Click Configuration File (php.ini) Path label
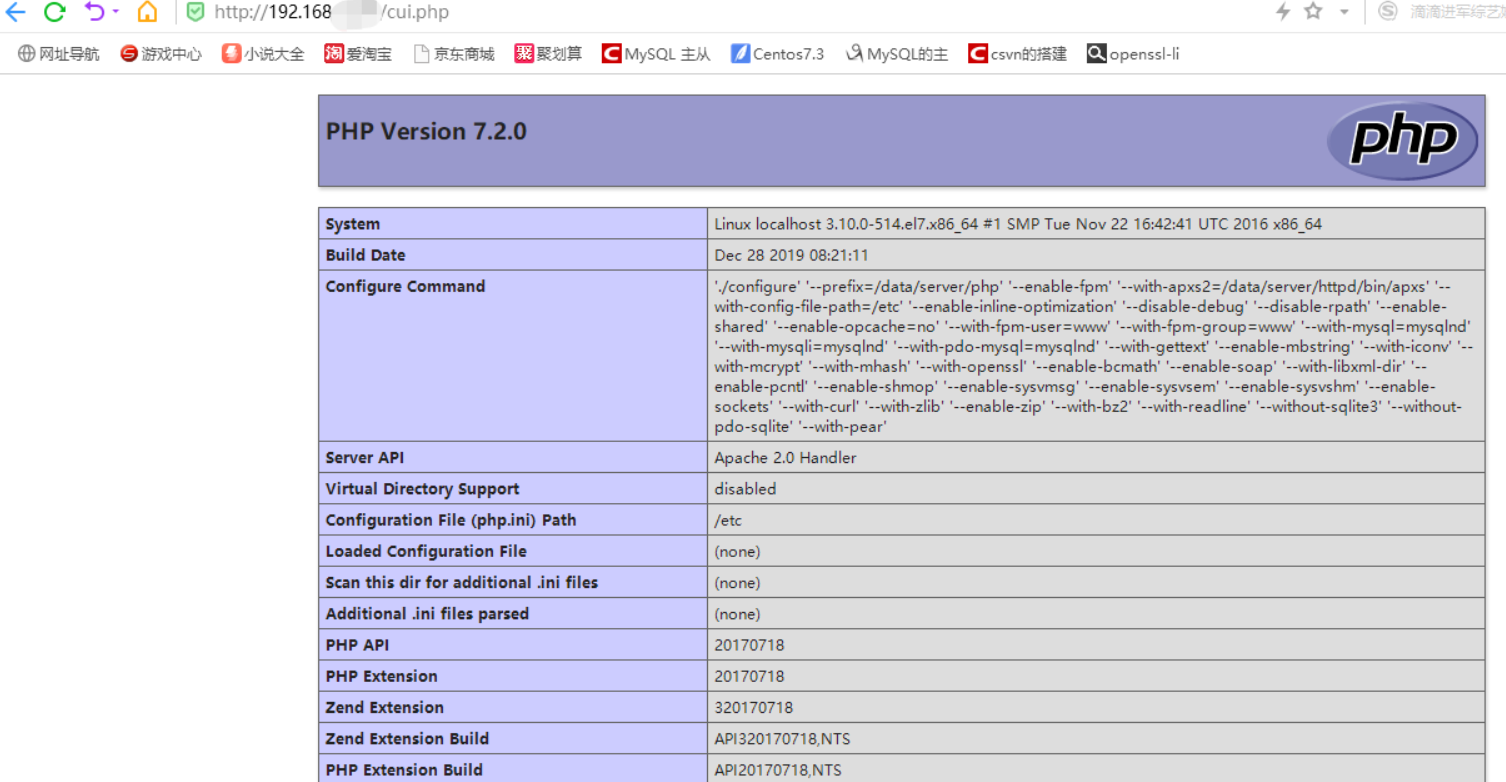The width and height of the screenshot is (1506, 782). pyautogui.click(x=451, y=520)
